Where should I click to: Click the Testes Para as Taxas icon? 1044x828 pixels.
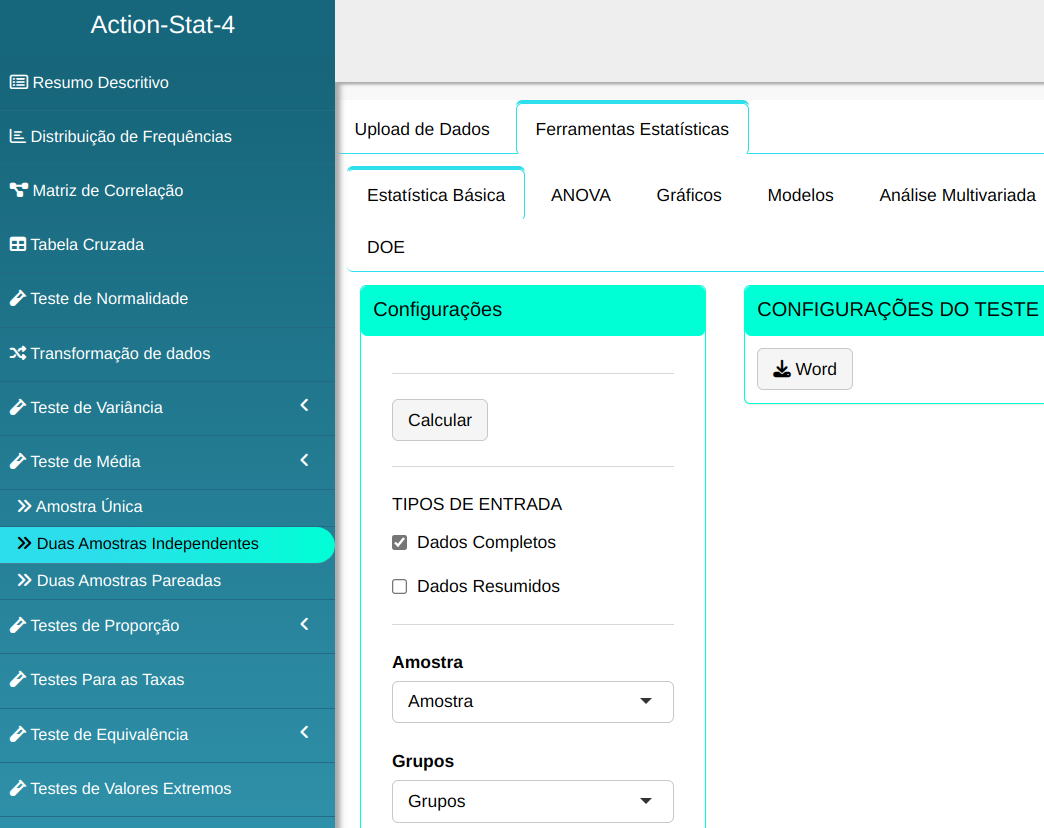coord(17,679)
